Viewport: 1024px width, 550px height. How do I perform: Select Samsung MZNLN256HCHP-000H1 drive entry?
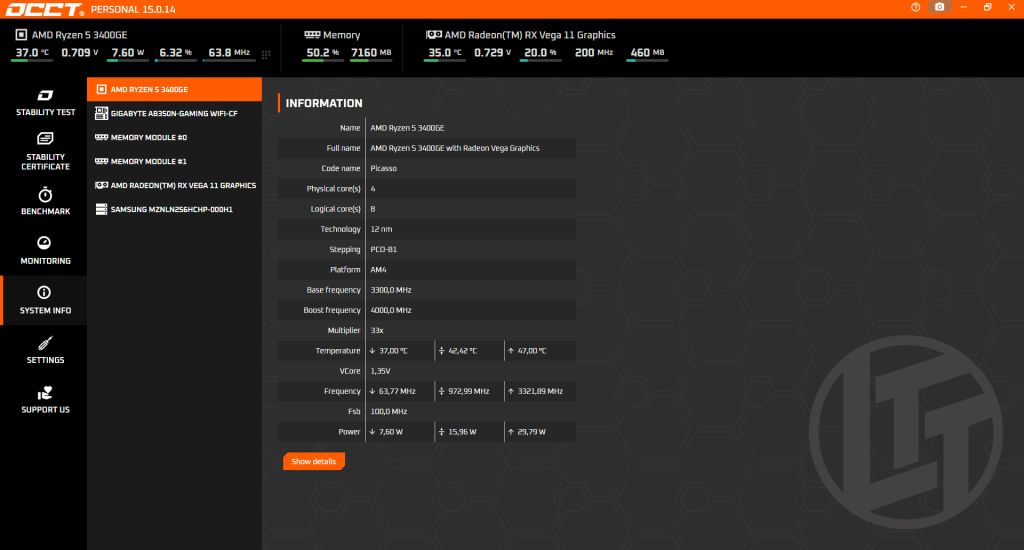pos(174,210)
